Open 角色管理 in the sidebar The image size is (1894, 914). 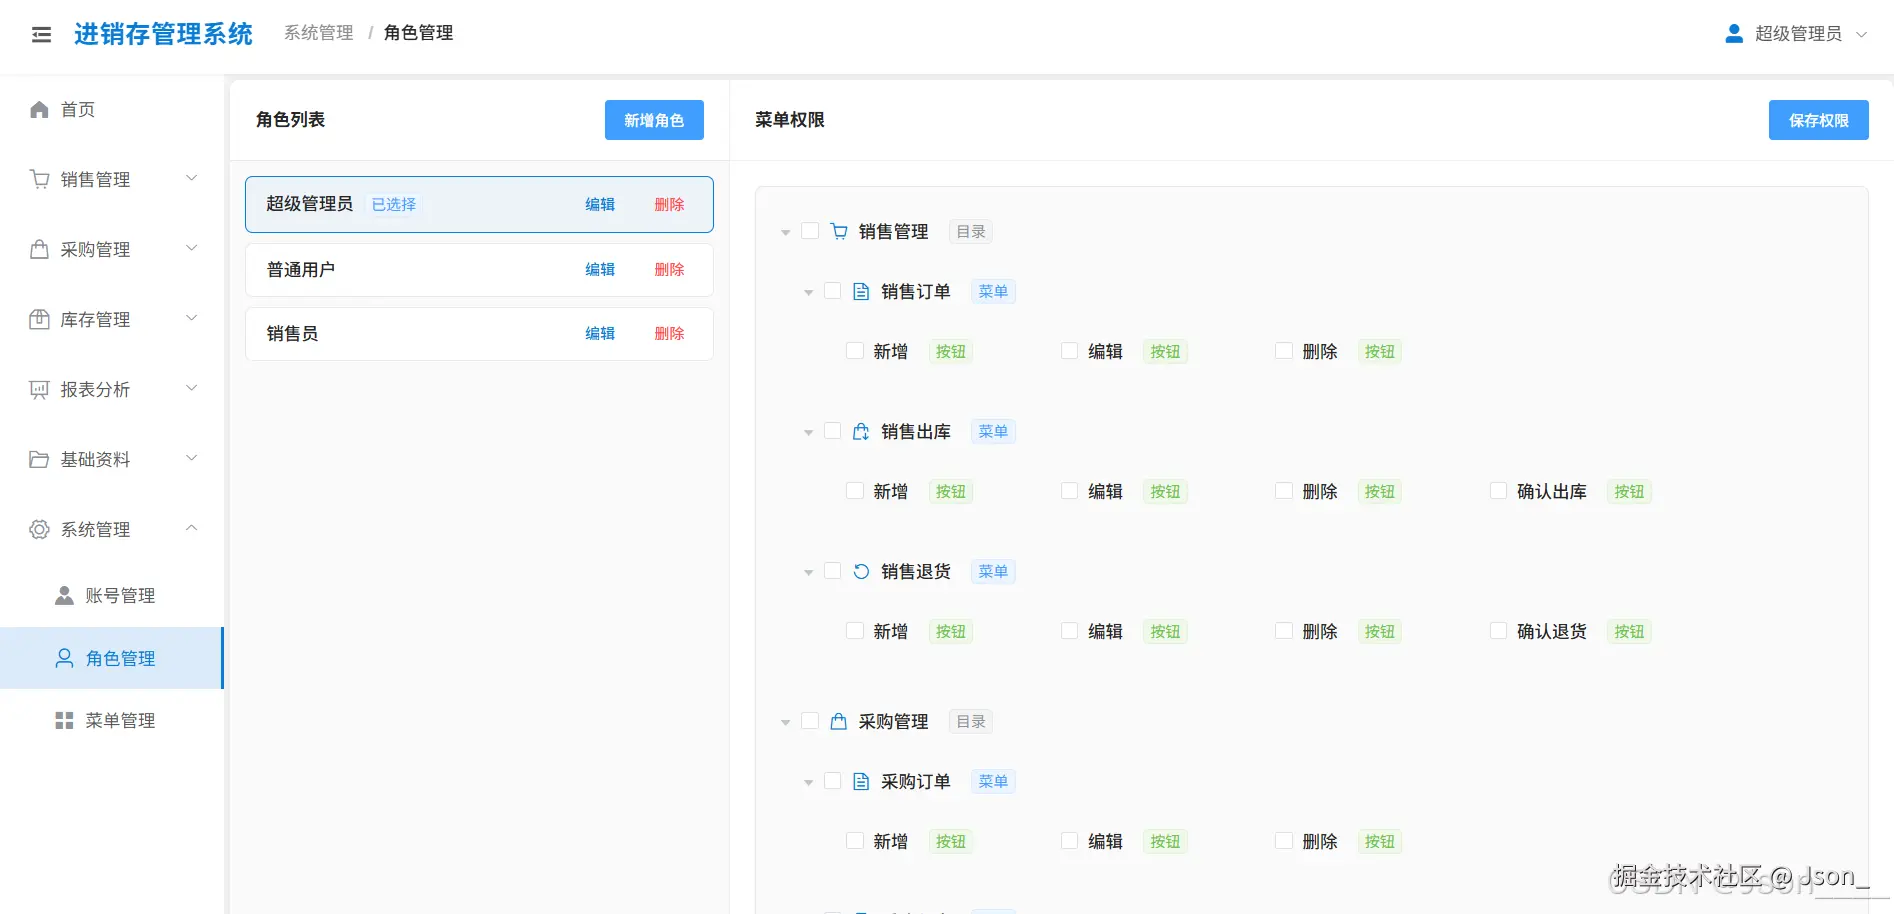pyautogui.click(x=112, y=658)
